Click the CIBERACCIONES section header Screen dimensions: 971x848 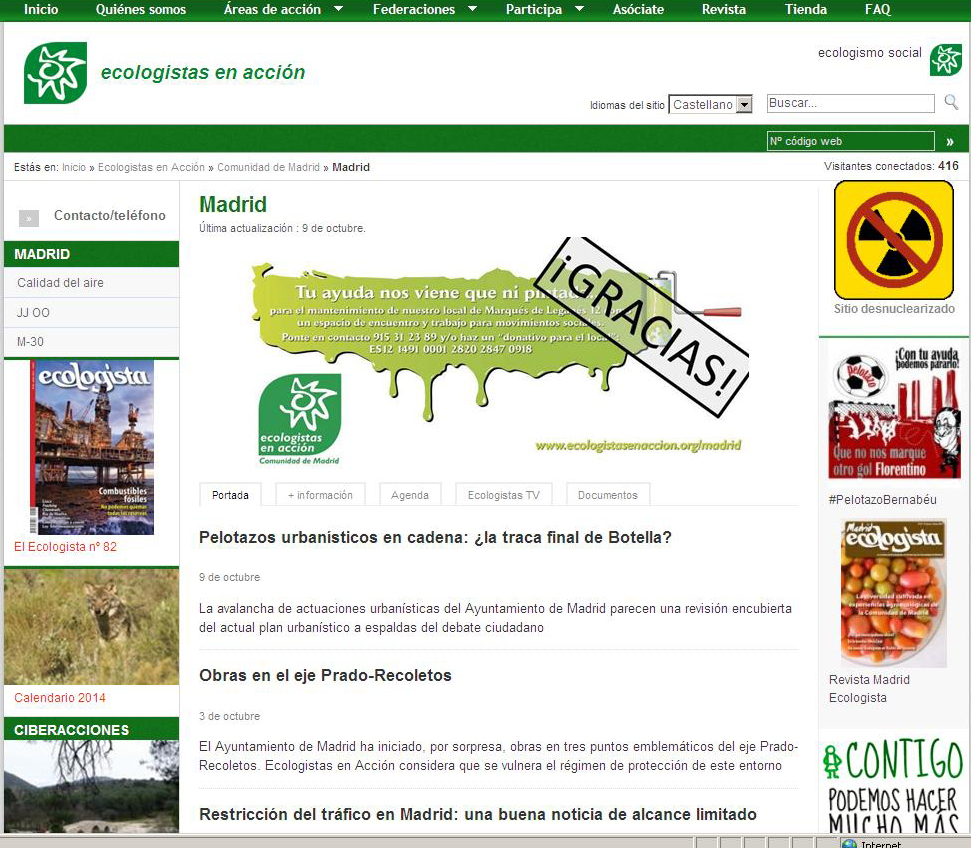92,729
